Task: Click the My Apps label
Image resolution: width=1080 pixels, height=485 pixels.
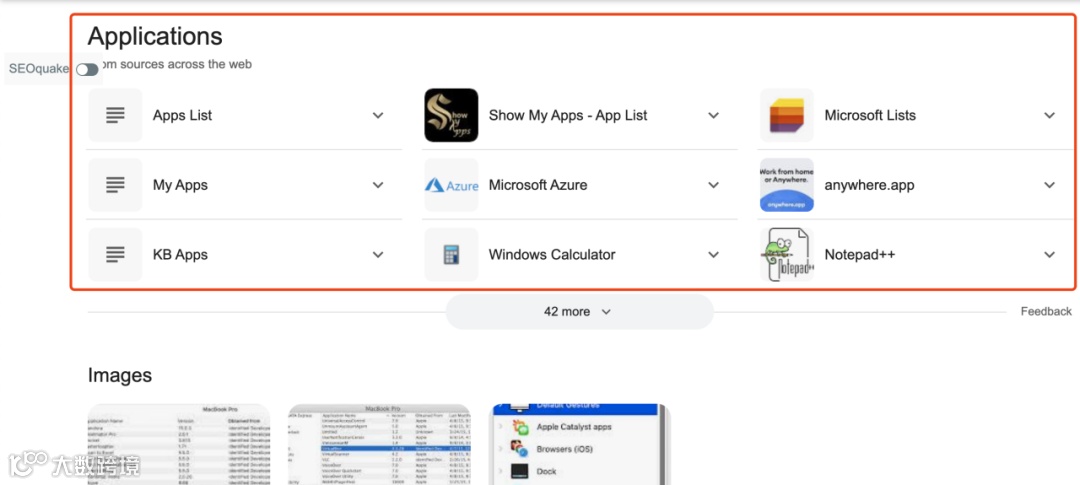Action: [180, 185]
